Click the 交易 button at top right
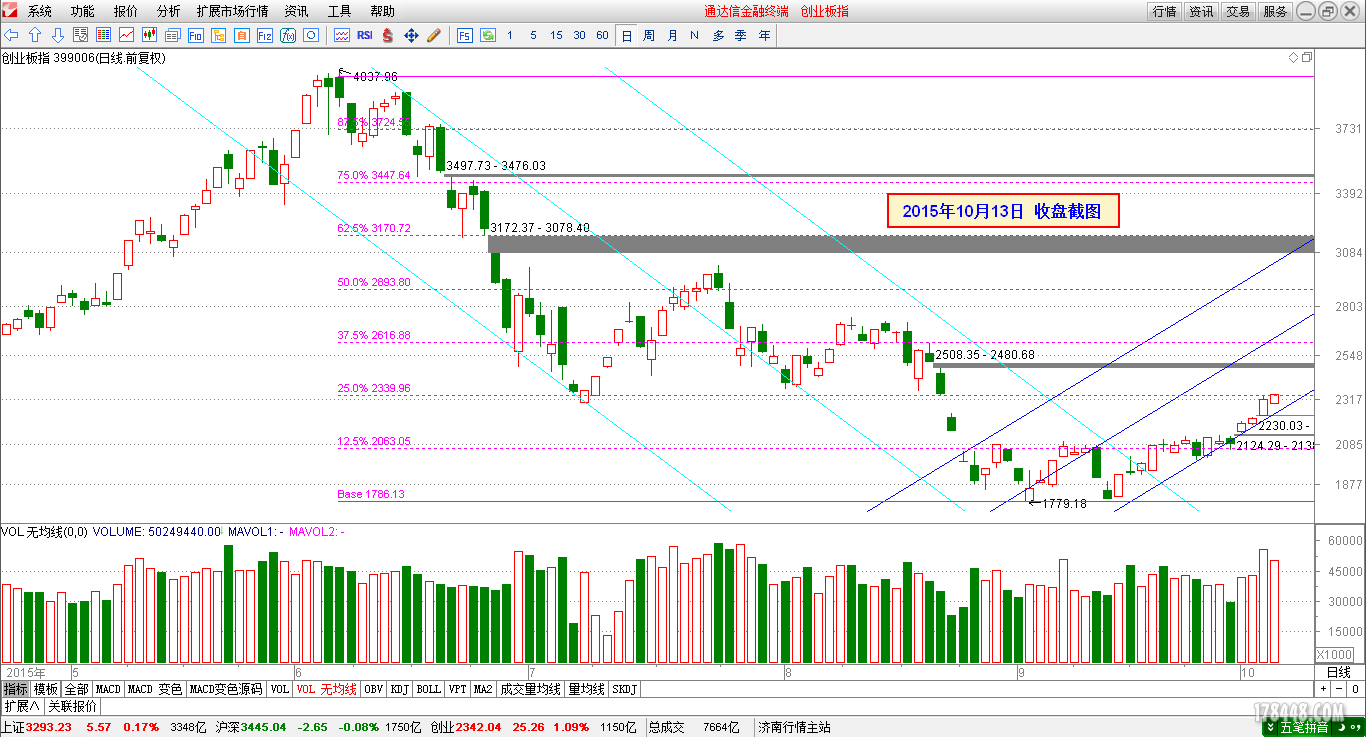Screen dimensions: 1366x737 [1238, 11]
